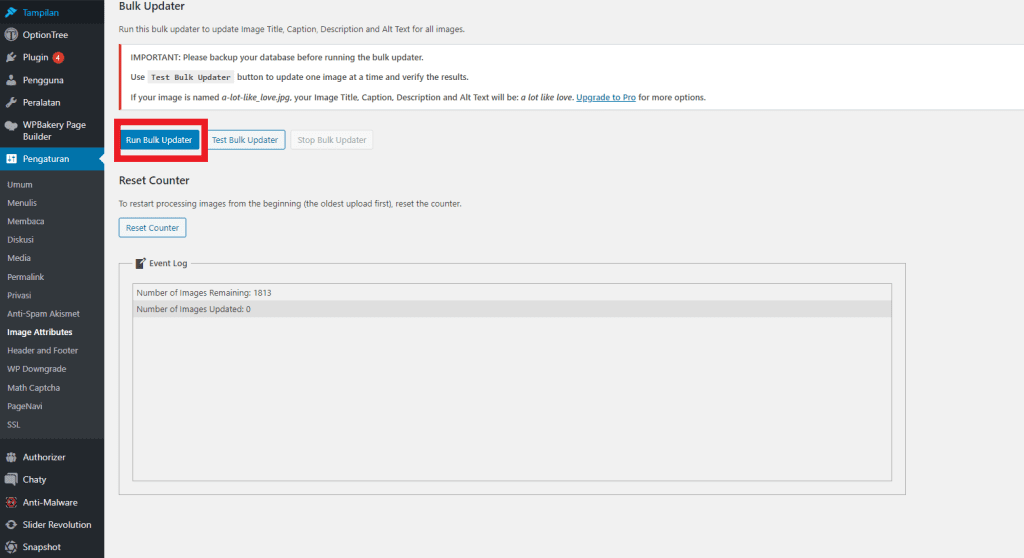The height and width of the screenshot is (558, 1024).
Task: Open the Privasi settings submenu
Action: pos(19,295)
